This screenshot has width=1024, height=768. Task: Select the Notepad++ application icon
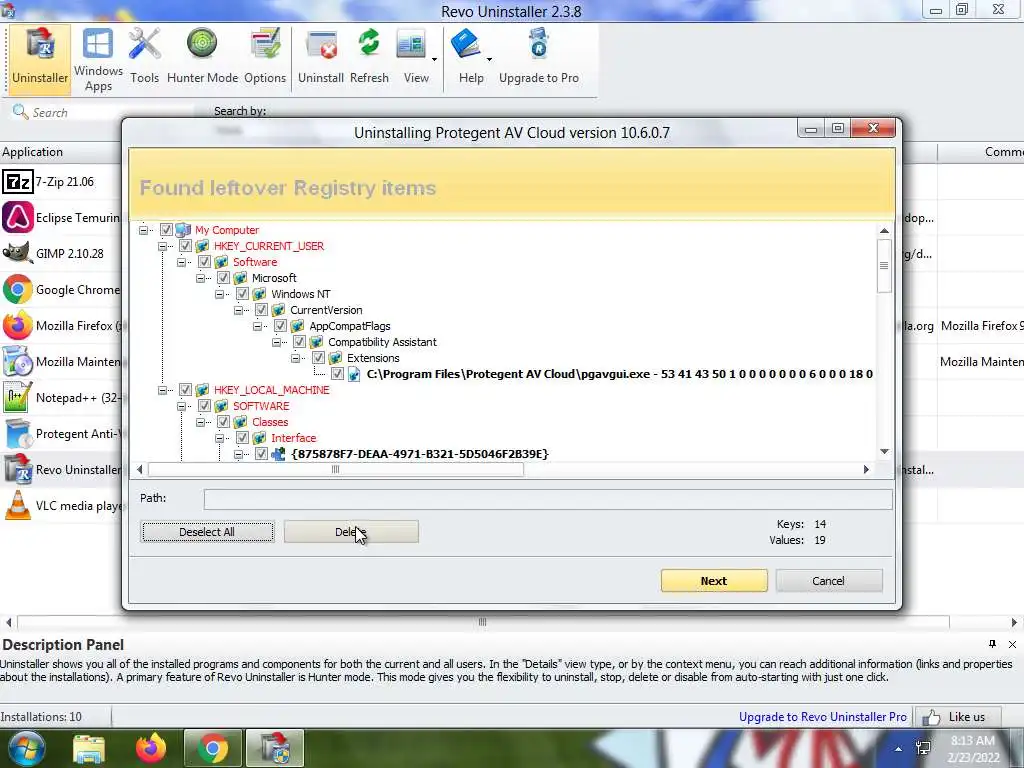click(18, 397)
